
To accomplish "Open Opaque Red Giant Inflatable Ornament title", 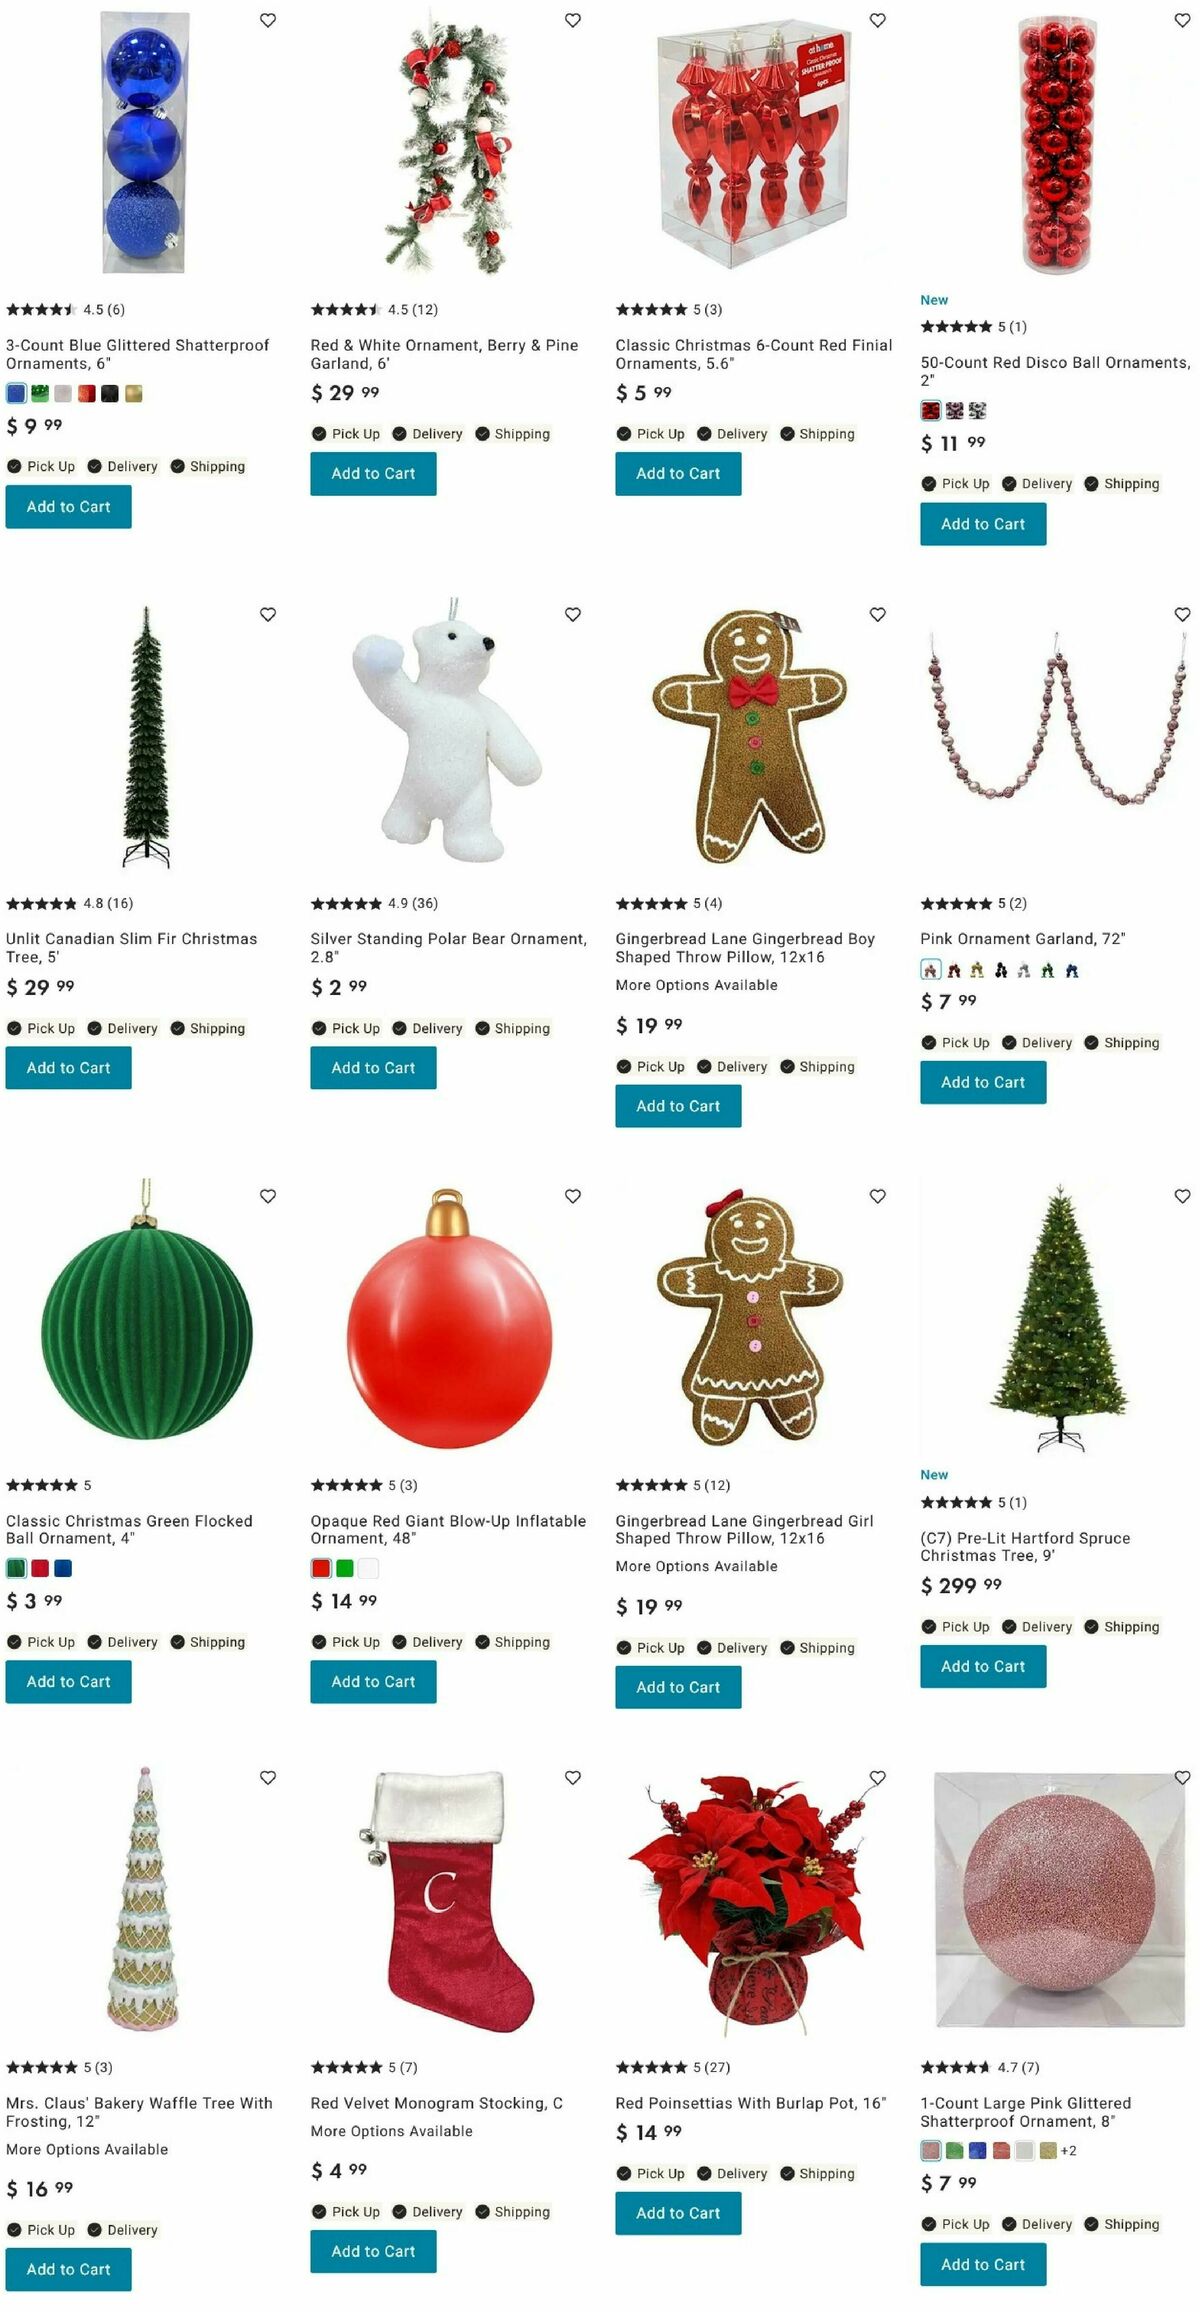I will coord(448,1530).
